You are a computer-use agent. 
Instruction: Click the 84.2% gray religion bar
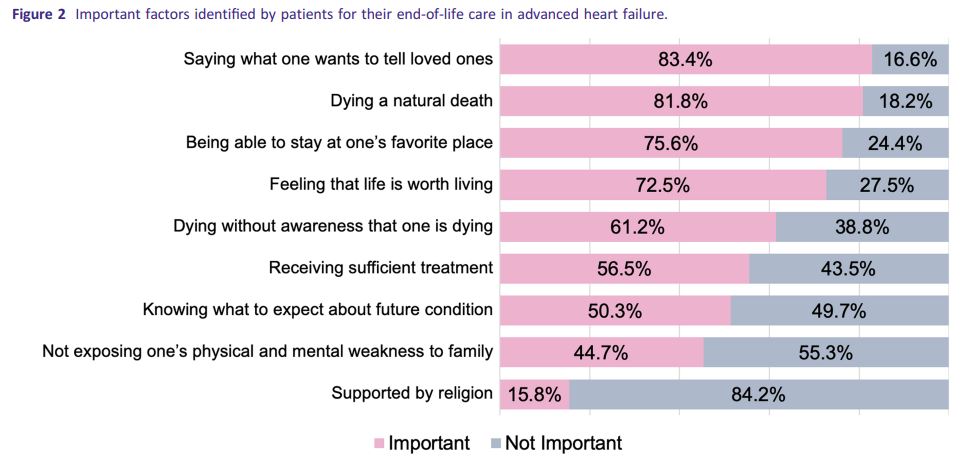[758, 394]
